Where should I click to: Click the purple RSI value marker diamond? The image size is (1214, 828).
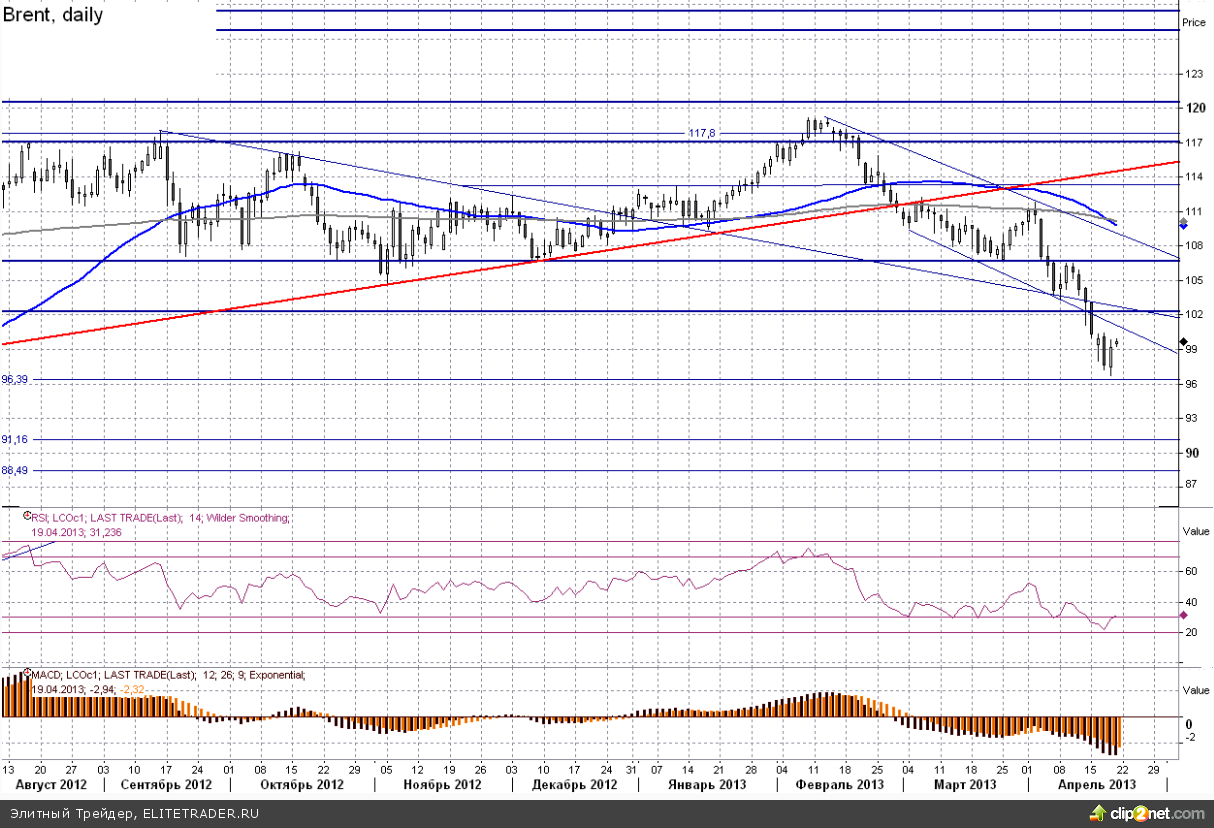[1183, 616]
